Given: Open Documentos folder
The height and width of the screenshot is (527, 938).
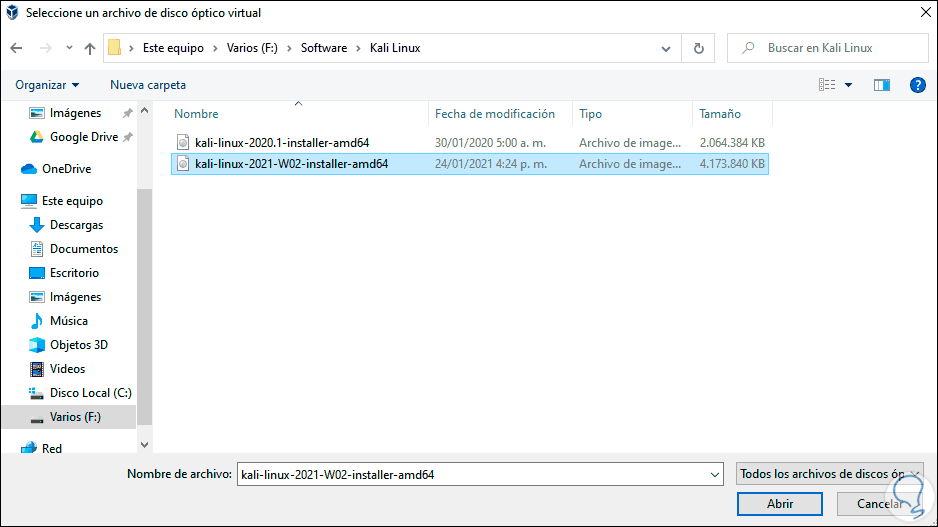Looking at the screenshot, I should [x=84, y=249].
